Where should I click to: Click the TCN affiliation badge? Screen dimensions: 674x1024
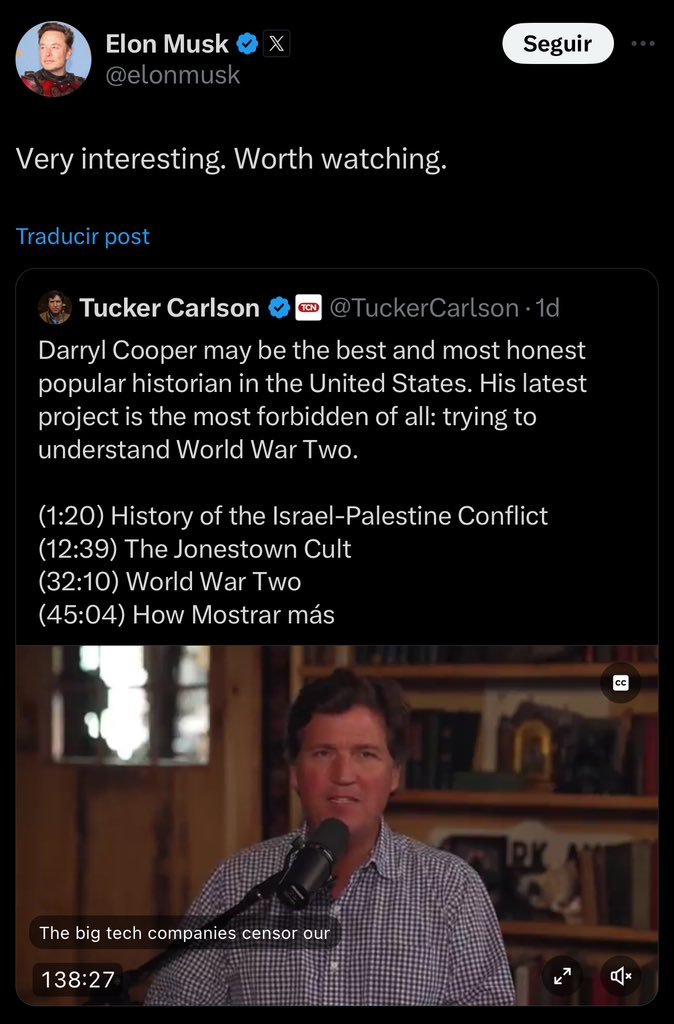click(x=309, y=308)
